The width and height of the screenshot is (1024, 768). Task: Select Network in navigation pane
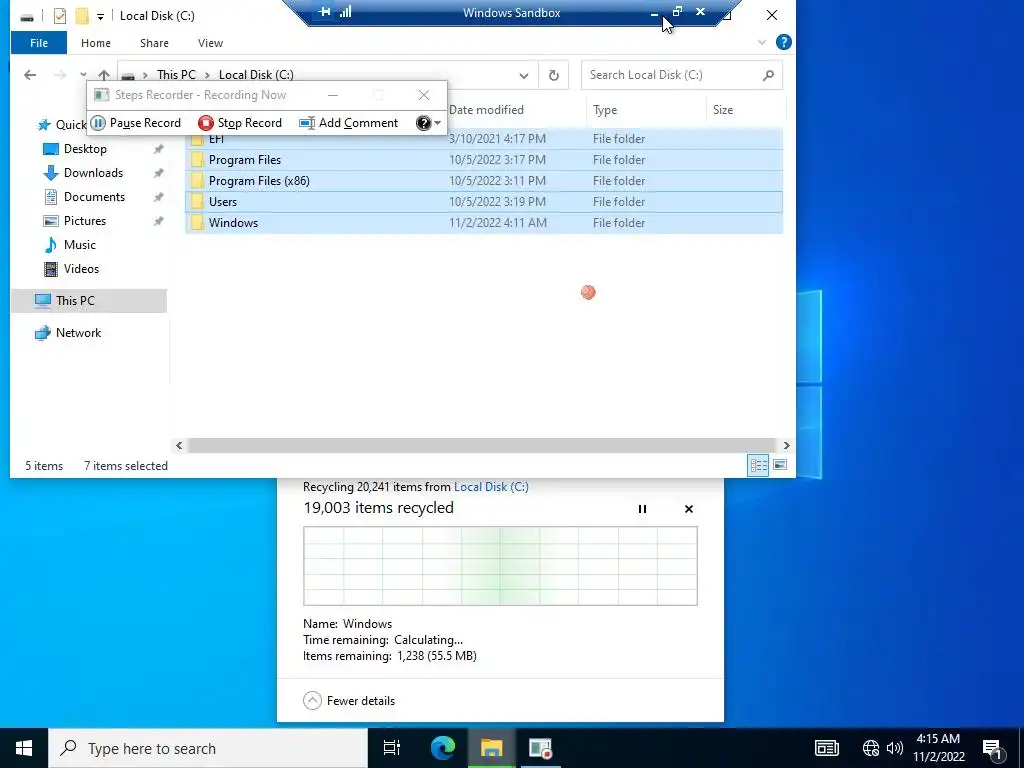point(78,333)
